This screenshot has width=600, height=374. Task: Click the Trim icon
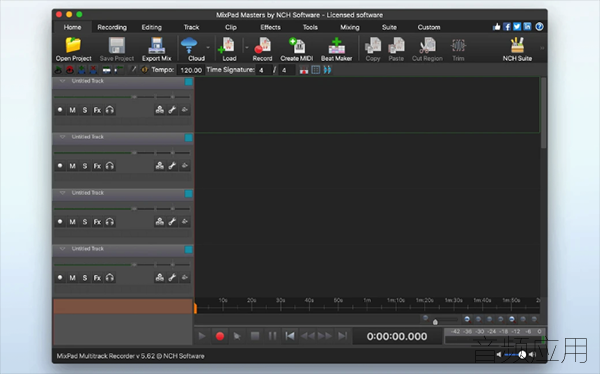point(458,45)
